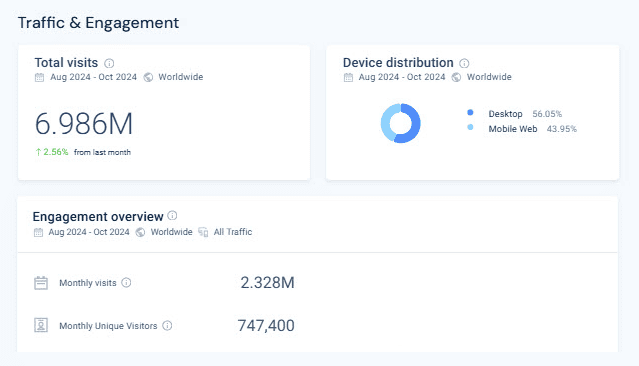Click the calendar icon under Engagement overview
The height and width of the screenshot is (366, 639).
tap(38, 232)
